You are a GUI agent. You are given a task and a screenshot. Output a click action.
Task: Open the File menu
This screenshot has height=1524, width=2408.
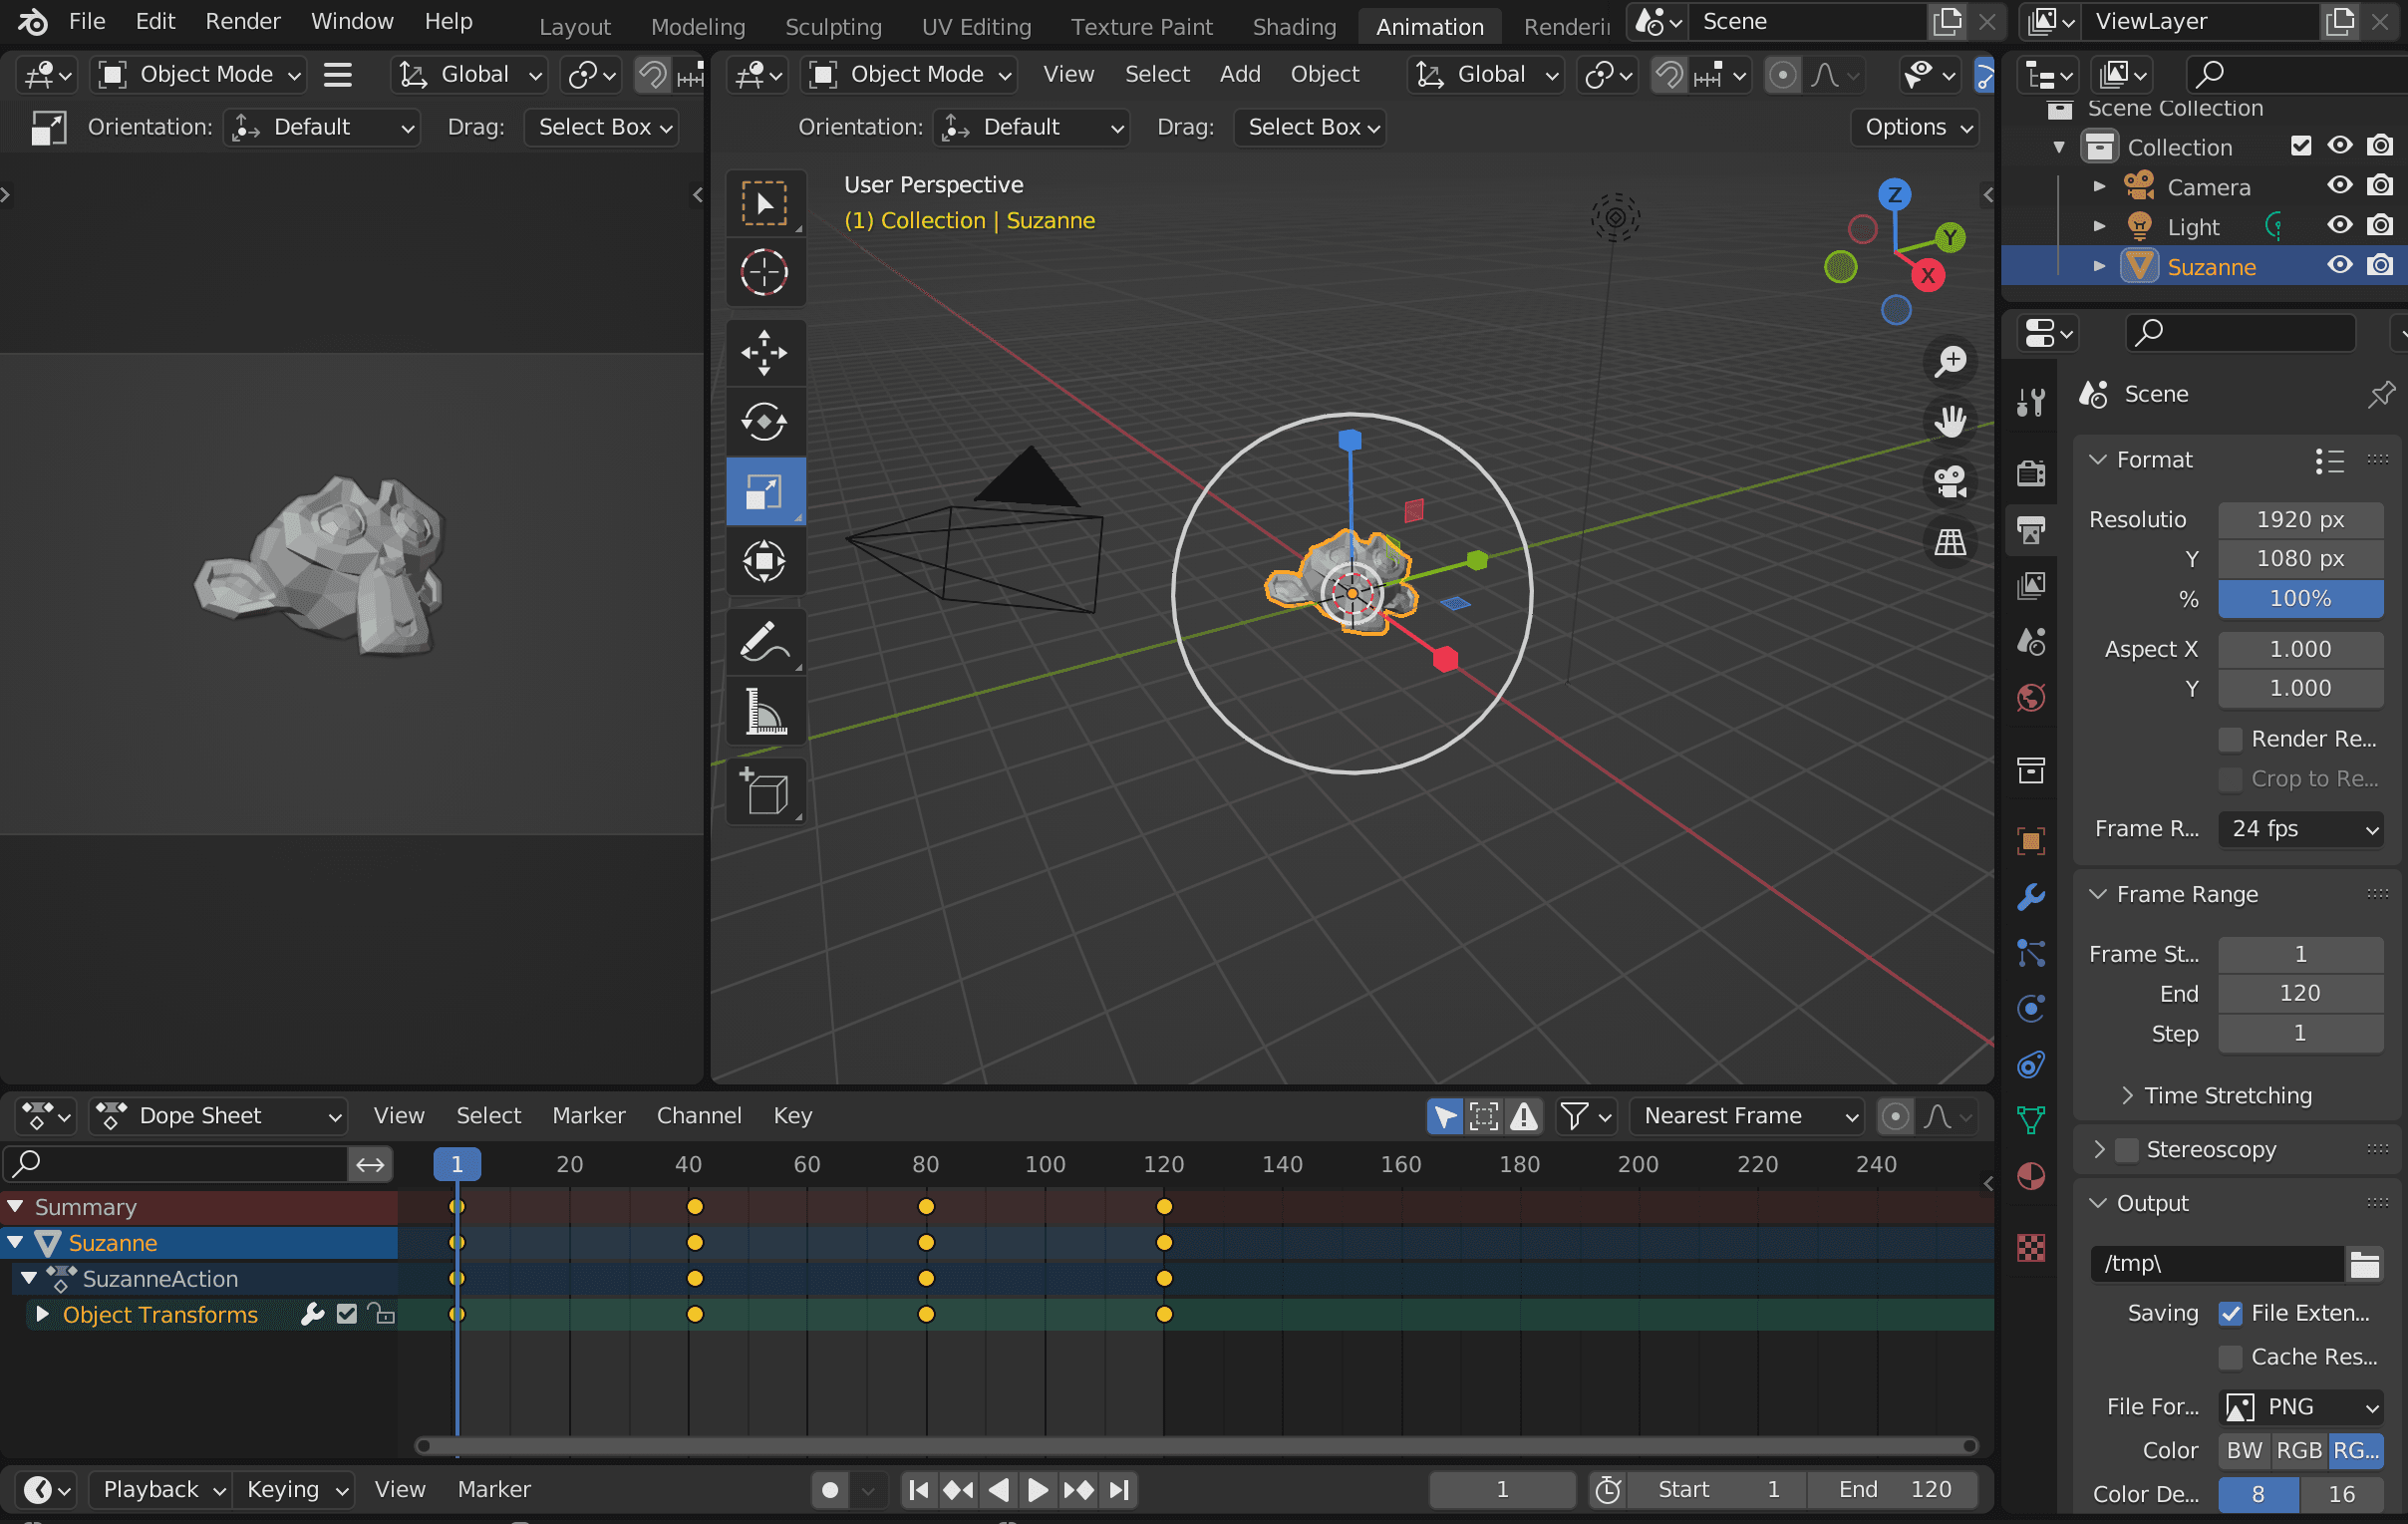(87, 21)
